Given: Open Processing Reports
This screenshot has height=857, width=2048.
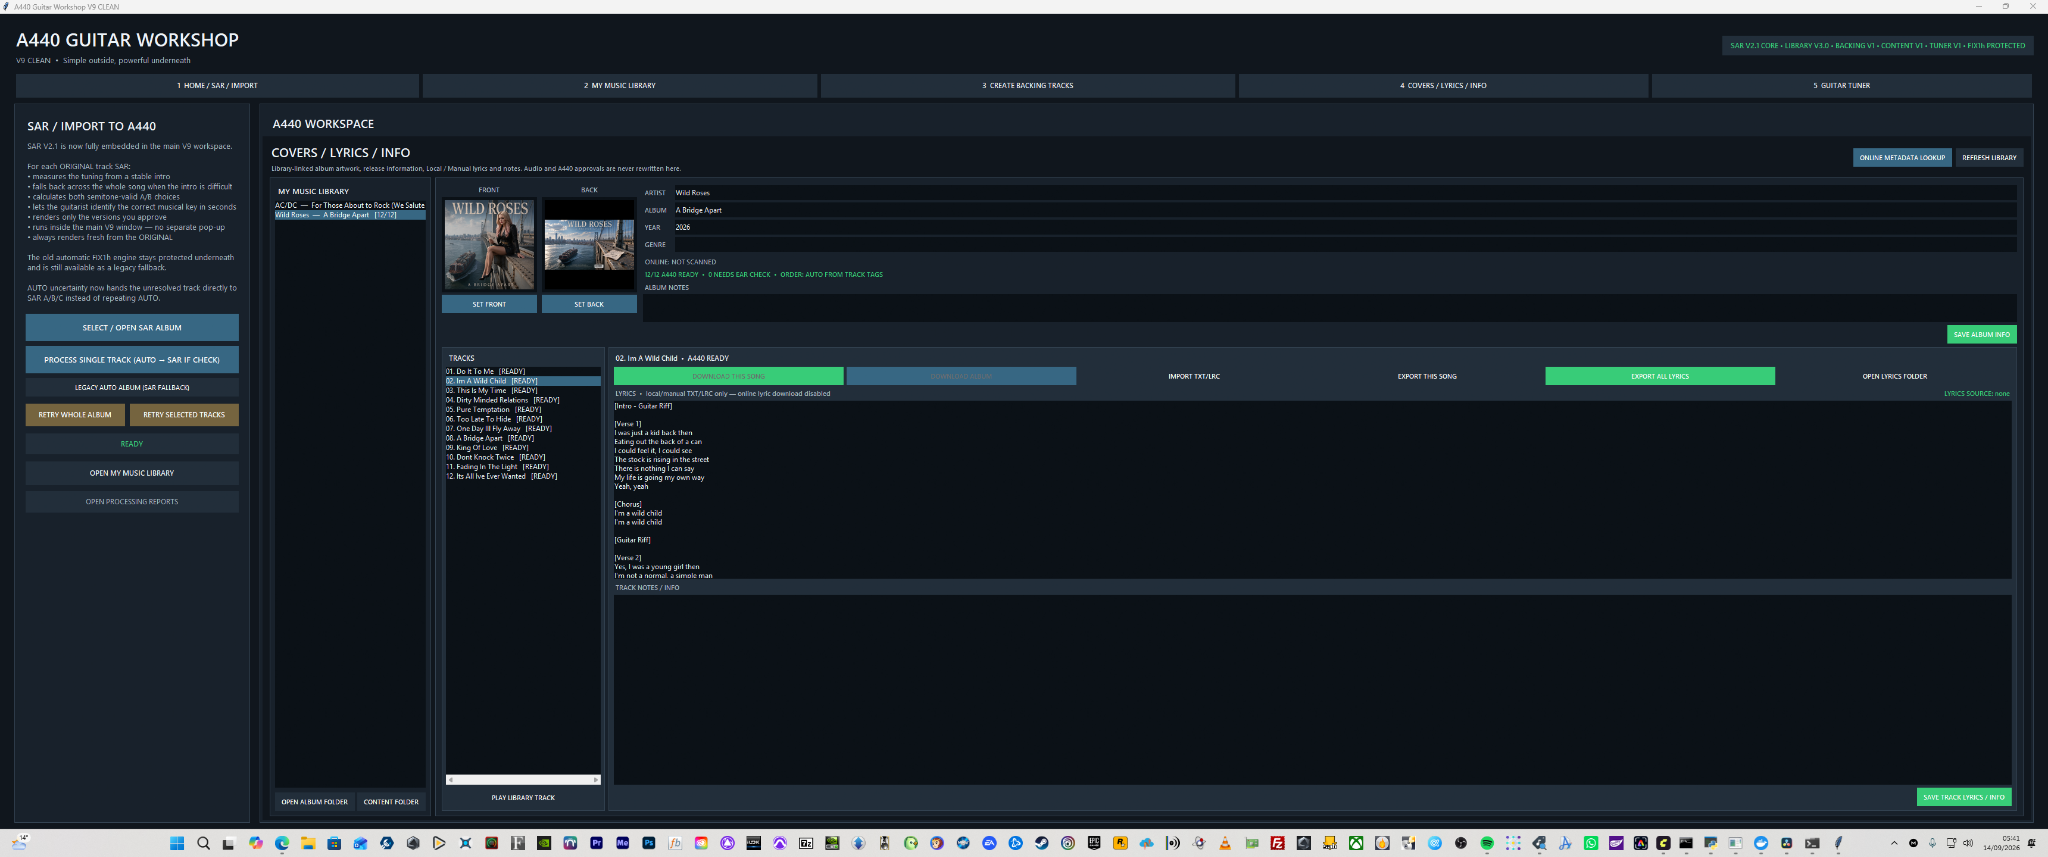Looking at the screenshot, I should point(132,502).
